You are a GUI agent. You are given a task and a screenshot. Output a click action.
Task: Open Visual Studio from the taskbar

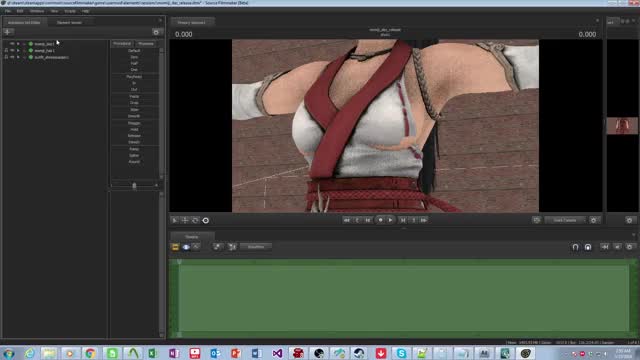(x=277, y=353)
